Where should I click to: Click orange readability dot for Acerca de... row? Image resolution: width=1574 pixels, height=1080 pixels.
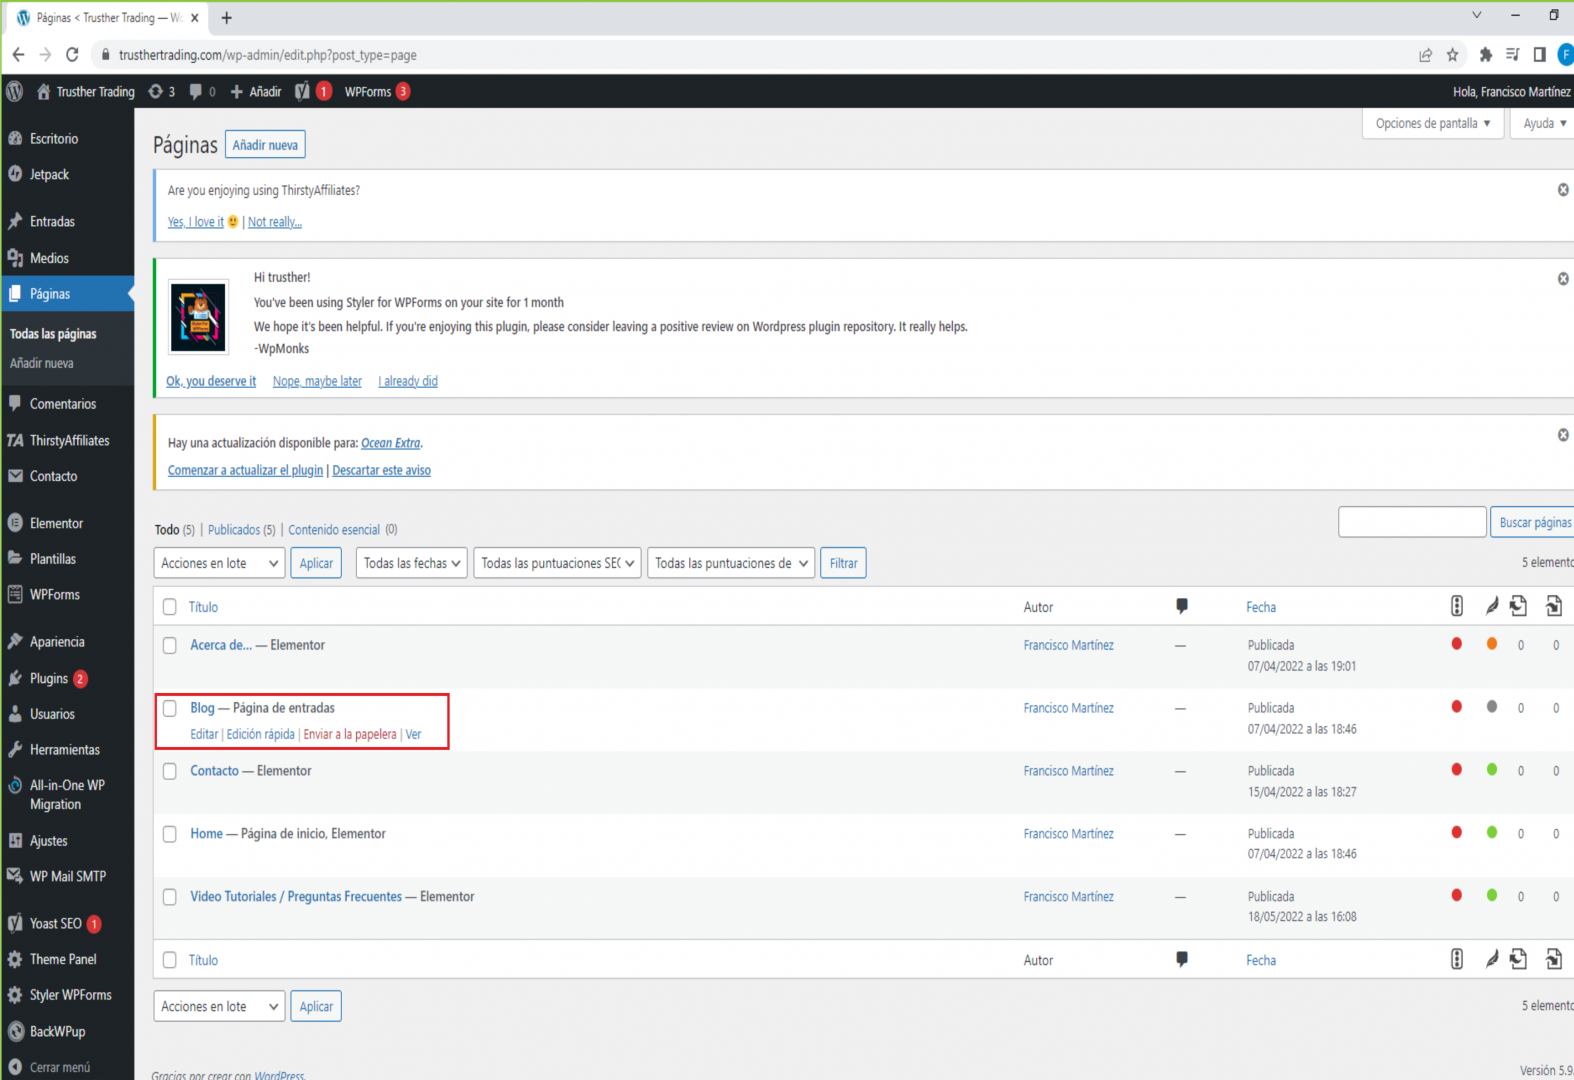tap(1492, 644)
